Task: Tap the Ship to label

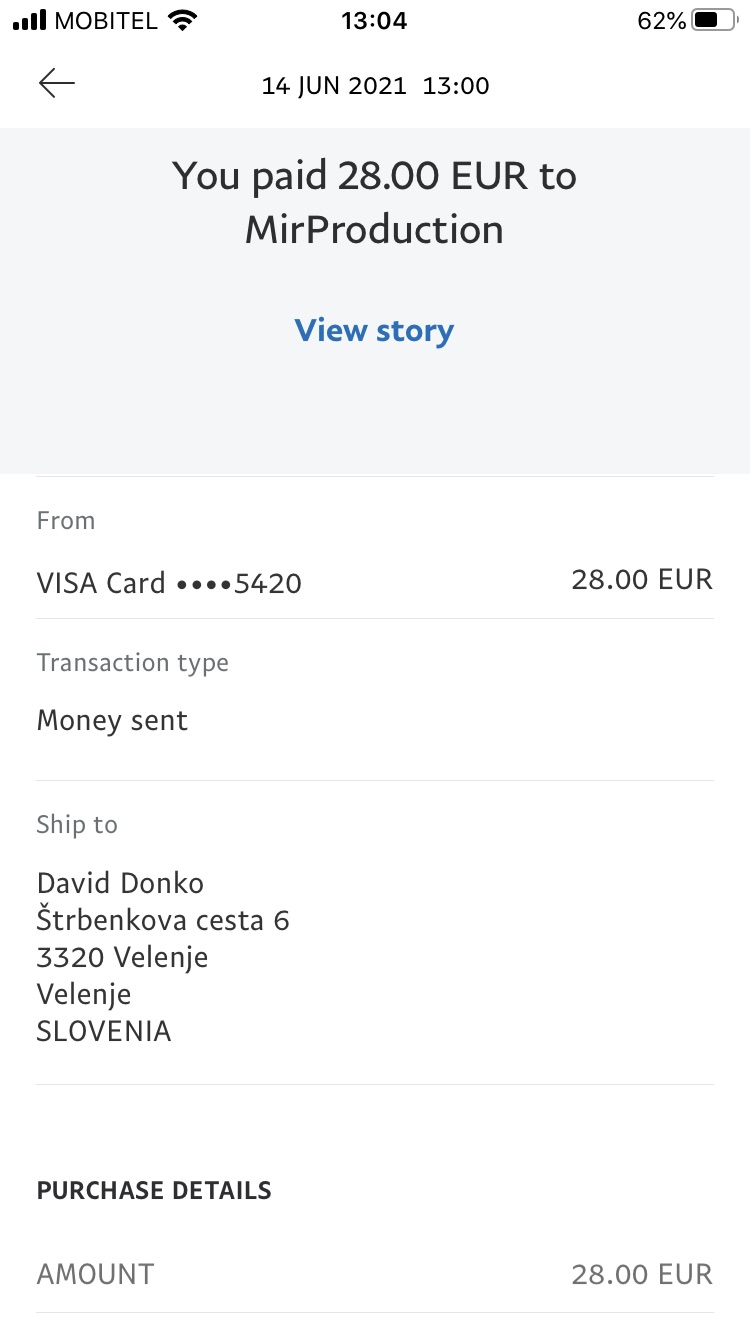Action: coord(77,825)
